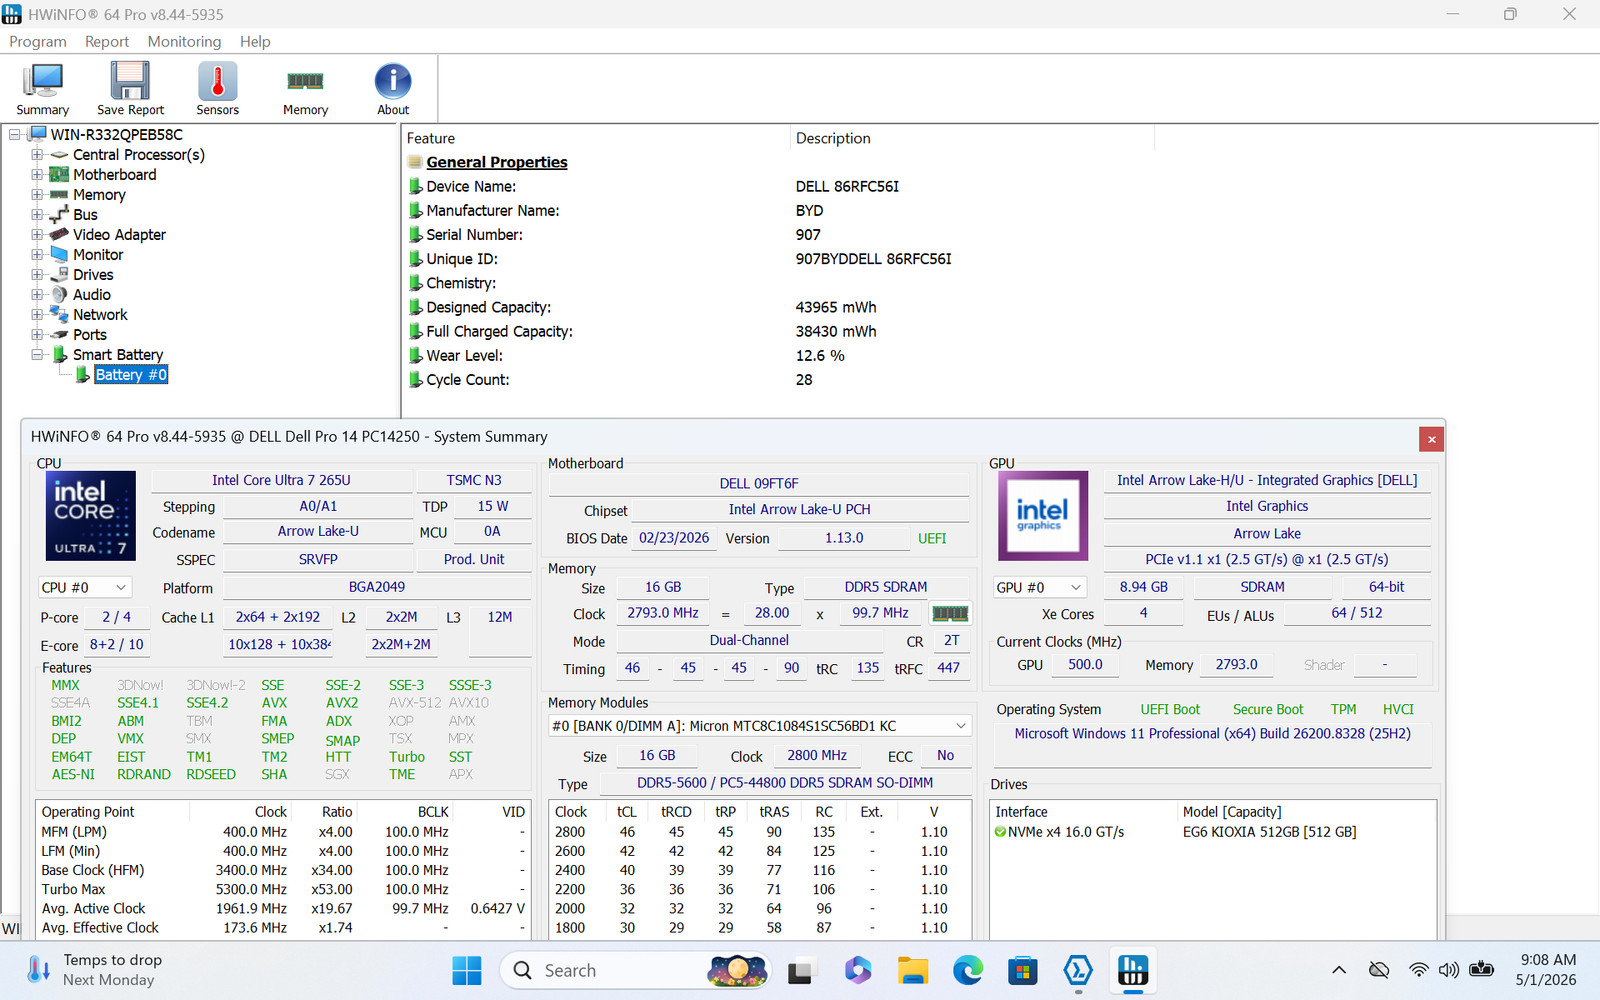This screenshot has height=1000, width=1600.
Task: Open the Windows Start button
Action: pyautogui.click(x=467, y=970)
